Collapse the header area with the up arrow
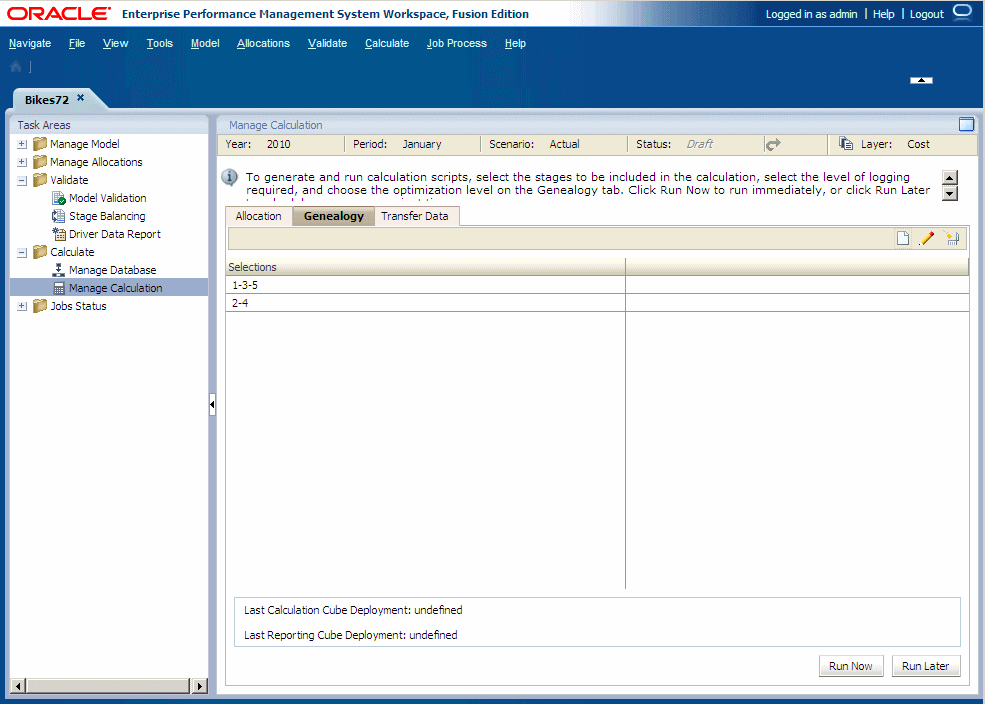985x704 pixels. pyautogui.click(x=921, y=80)
